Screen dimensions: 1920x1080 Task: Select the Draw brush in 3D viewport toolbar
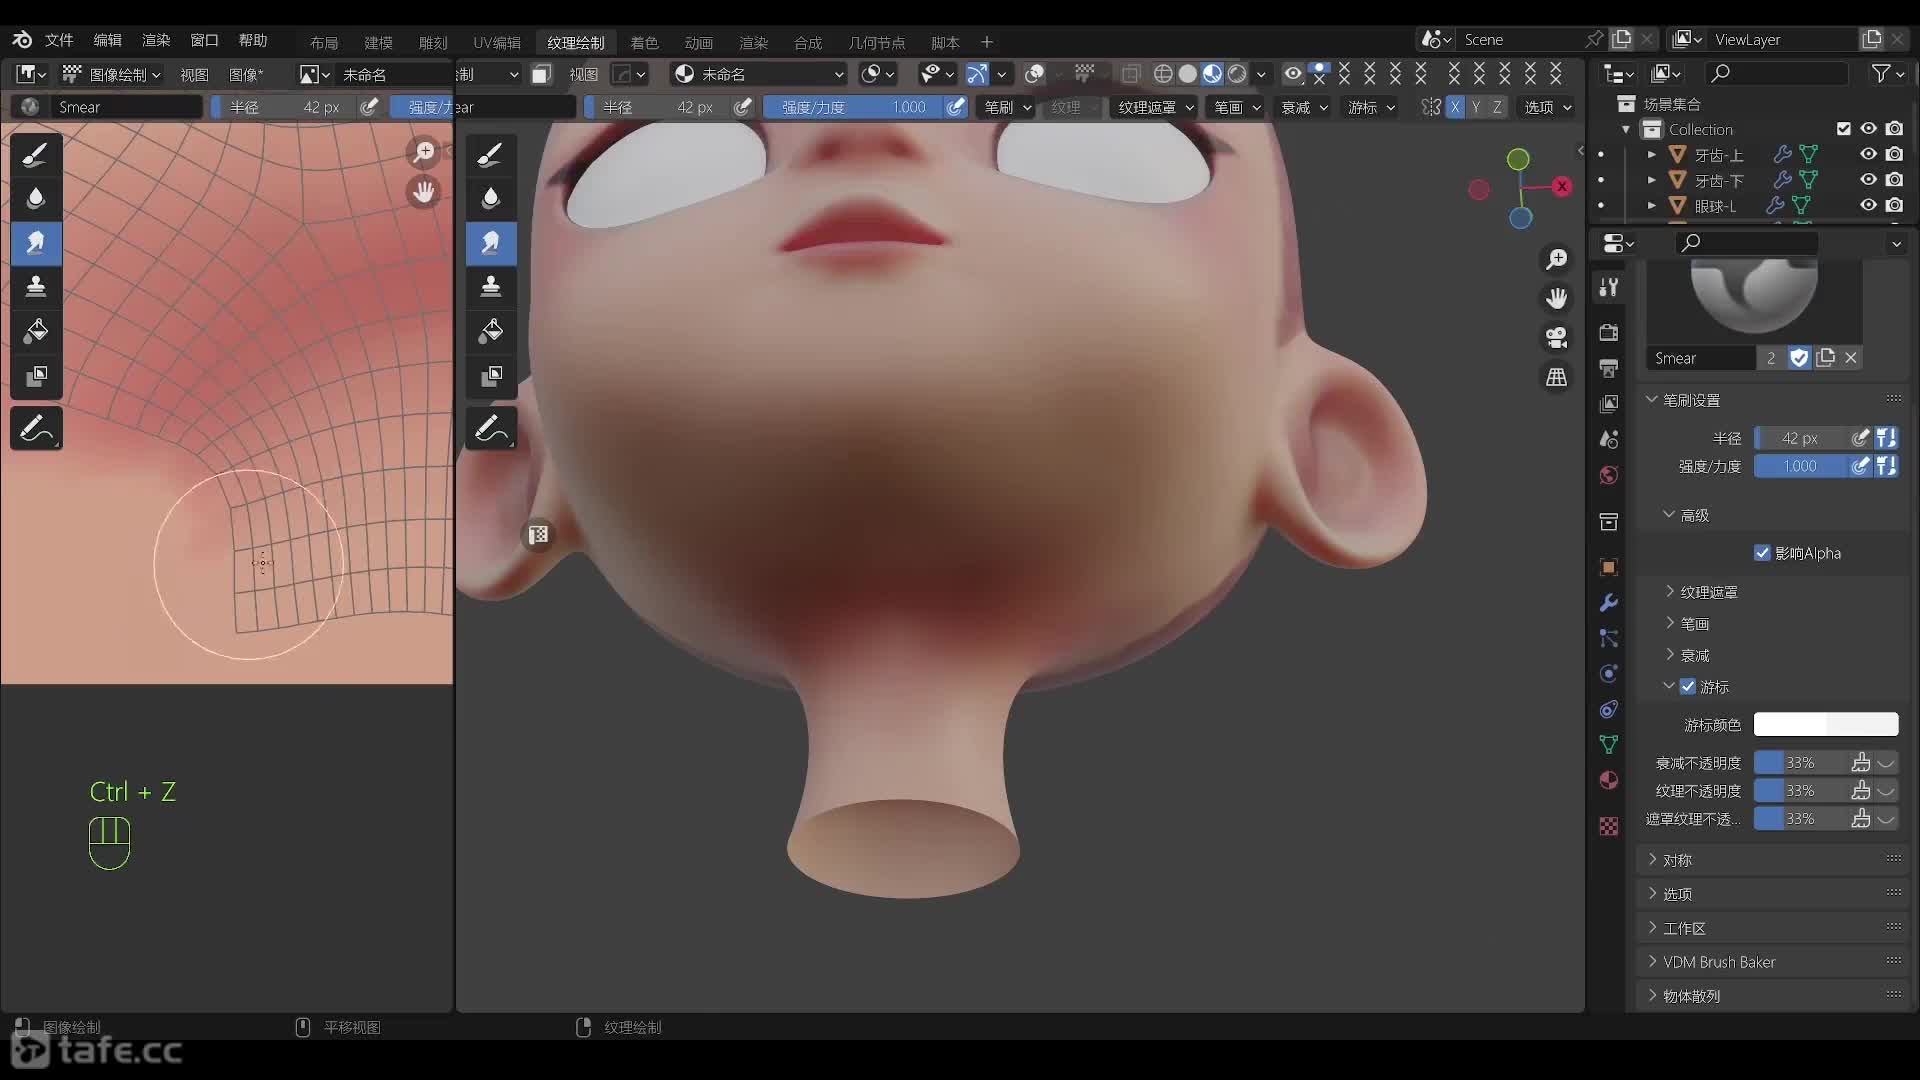491,155
